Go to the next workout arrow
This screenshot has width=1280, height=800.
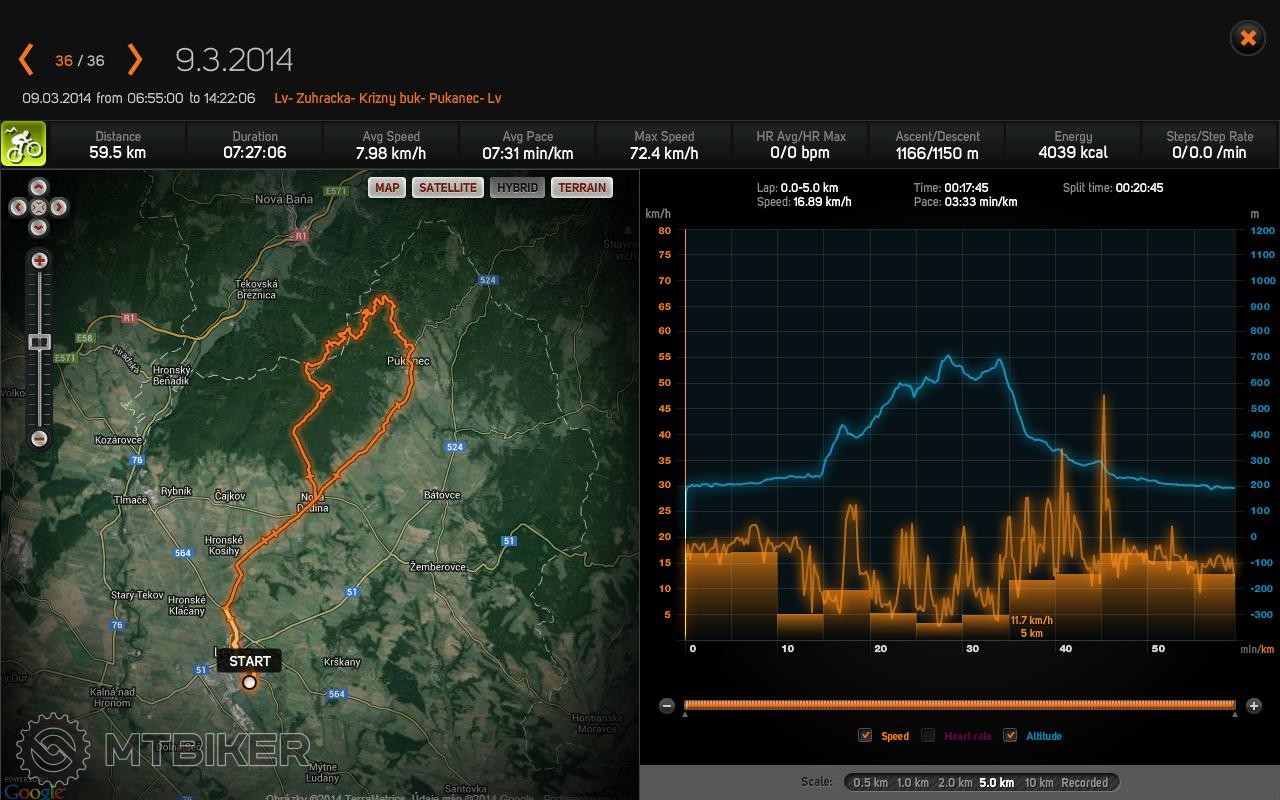[x=135, y=60]
